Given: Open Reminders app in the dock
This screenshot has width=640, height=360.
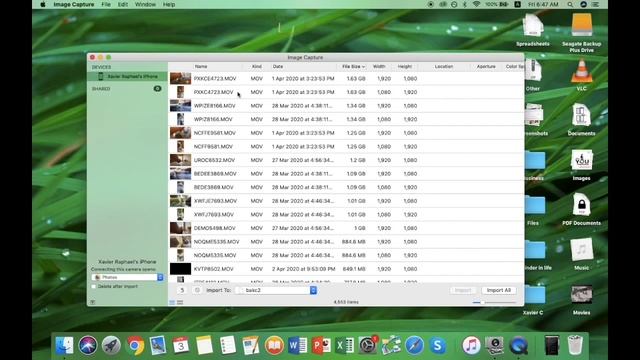Looking at the screenshot, I should point(227,346).
